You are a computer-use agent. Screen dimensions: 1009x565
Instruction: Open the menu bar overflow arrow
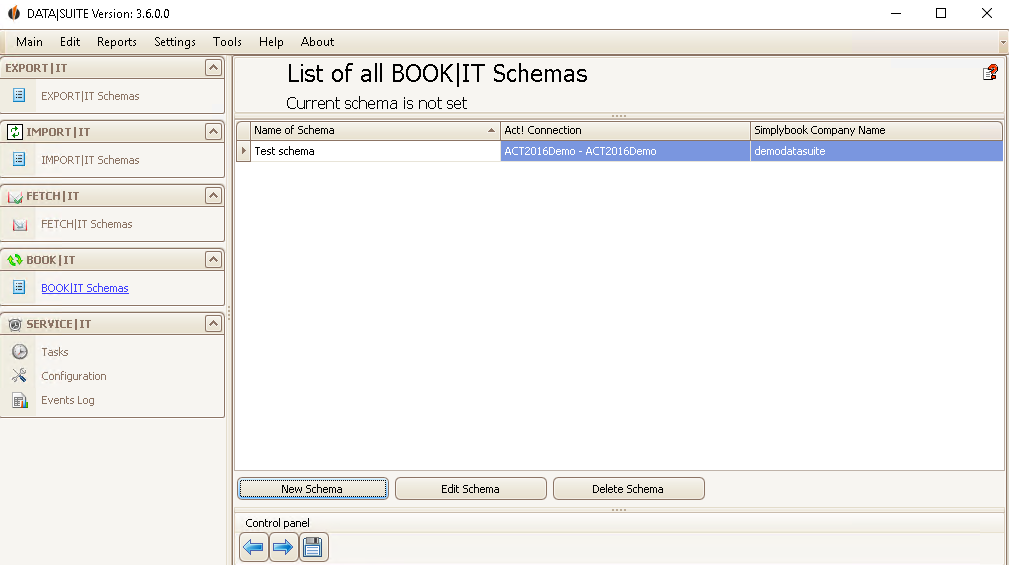pyautogui.click(x=1003, y=42)
